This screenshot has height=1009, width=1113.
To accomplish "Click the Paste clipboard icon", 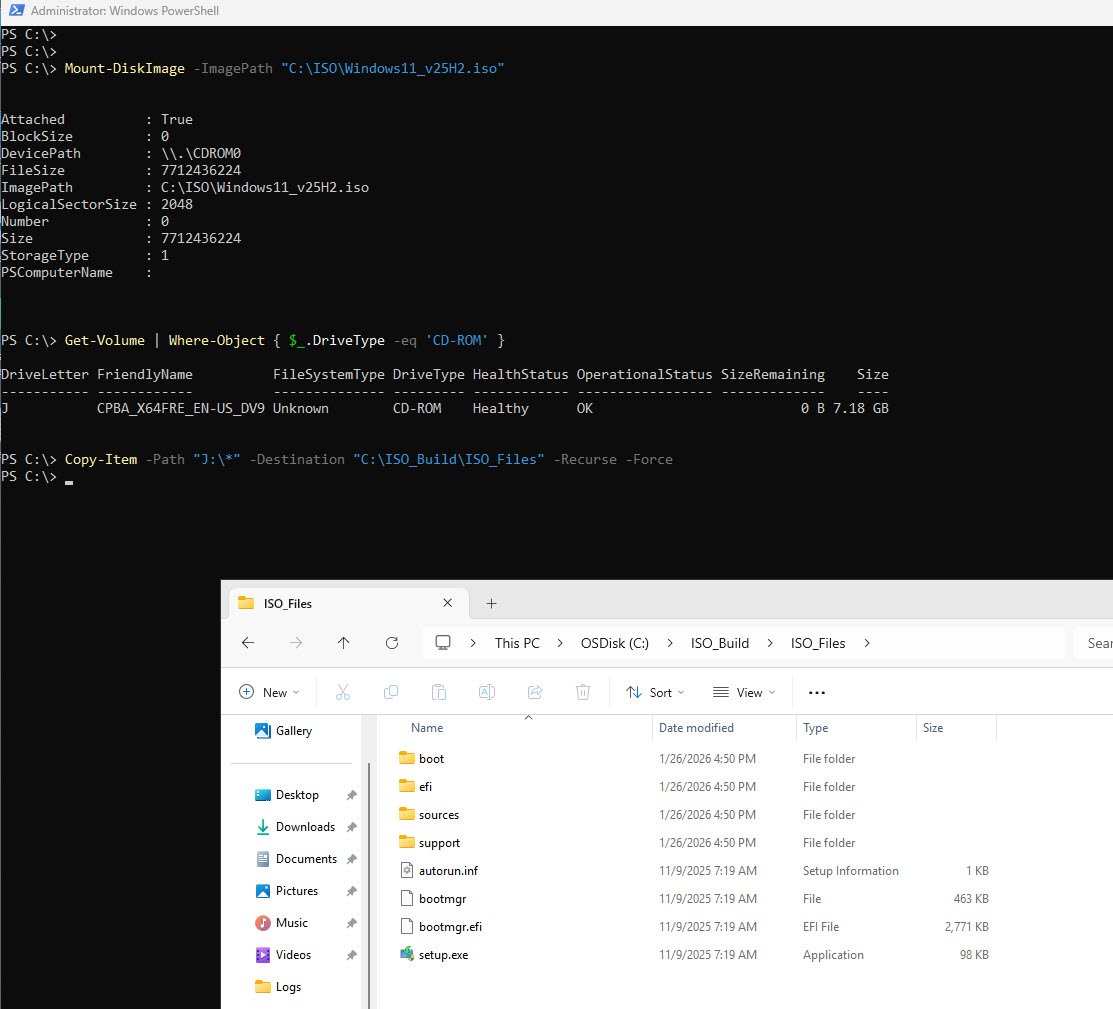I will point(439,692).
